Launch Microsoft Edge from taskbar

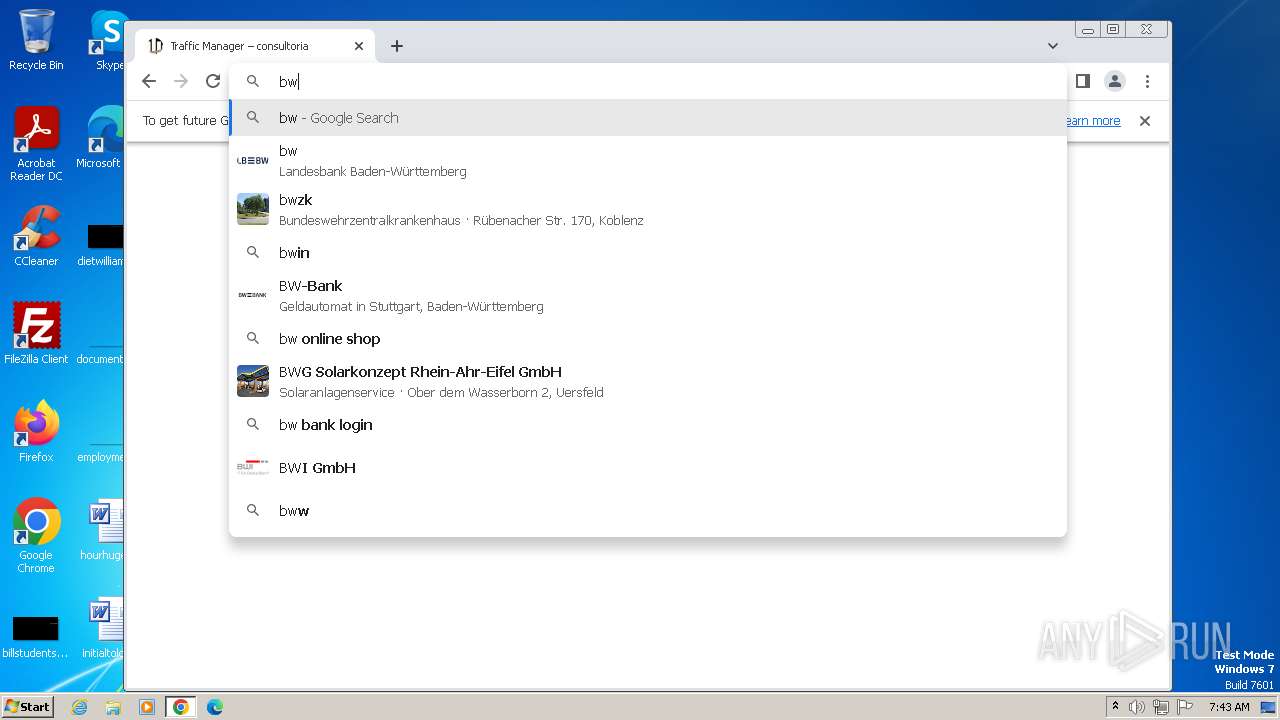215,707
